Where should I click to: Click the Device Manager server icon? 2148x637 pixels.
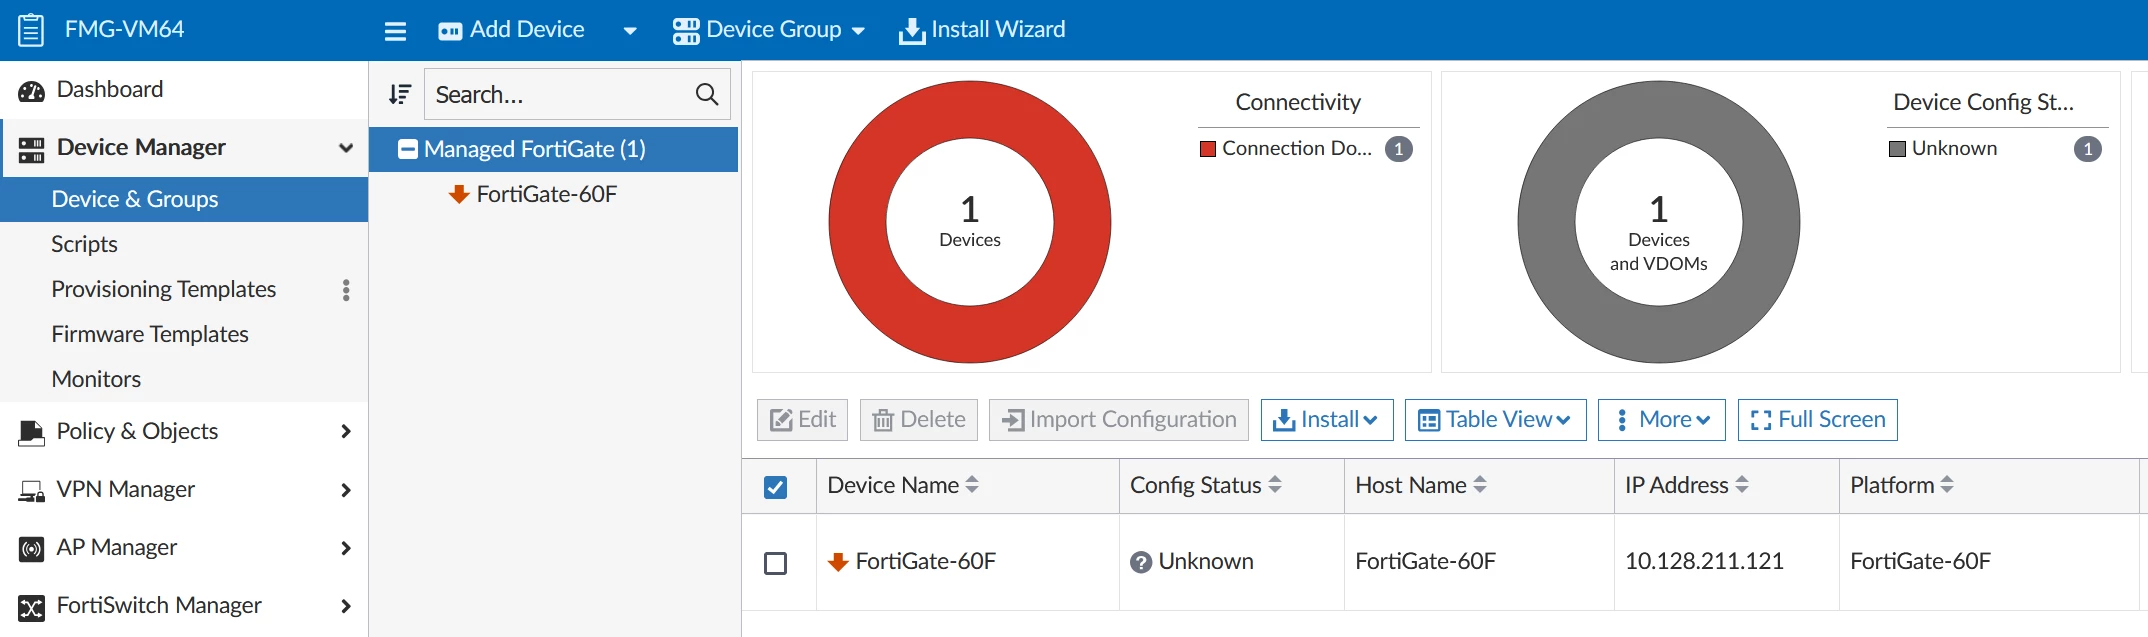[31, 150]
